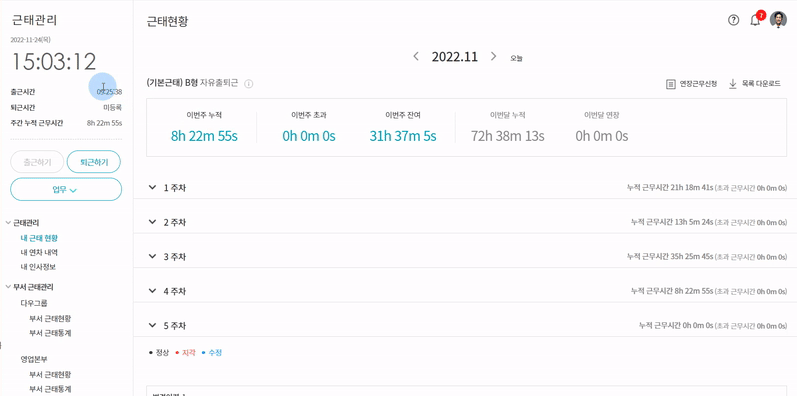Click 이번달 연장 value 0h 0m 0s
The height and width of the screenshot is (396, 797).
coord(602,136)
